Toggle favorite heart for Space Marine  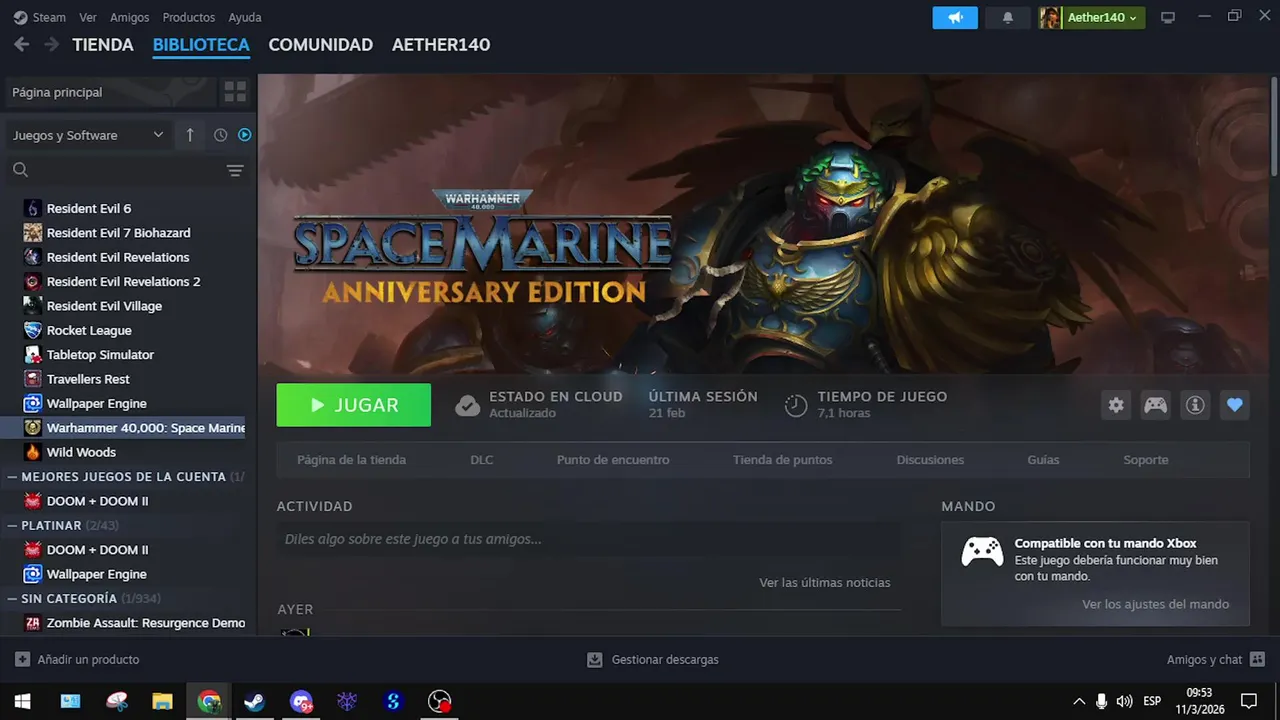coord(1234,405)
